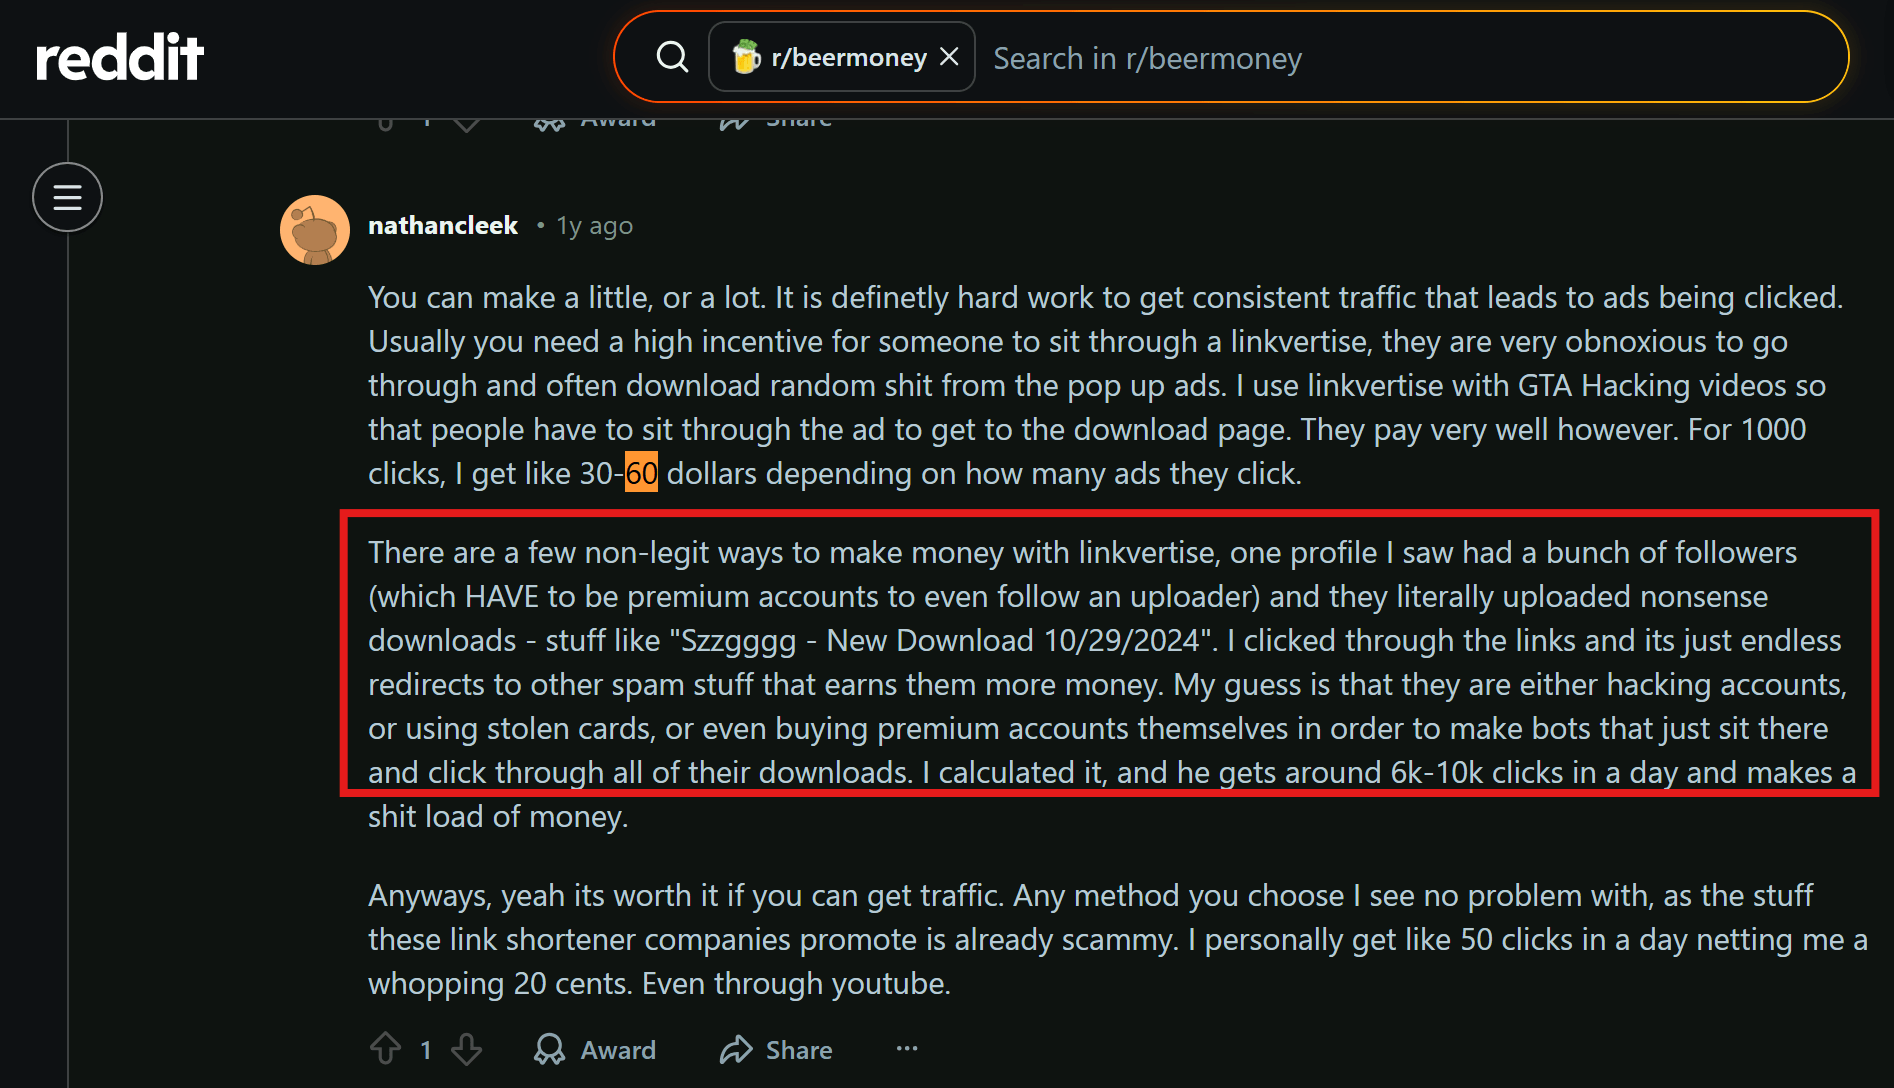Click the "1y ago" comment timestamp
Image resolution: width=1894 pixels, height=1088 pixels.
pos(594,226)
